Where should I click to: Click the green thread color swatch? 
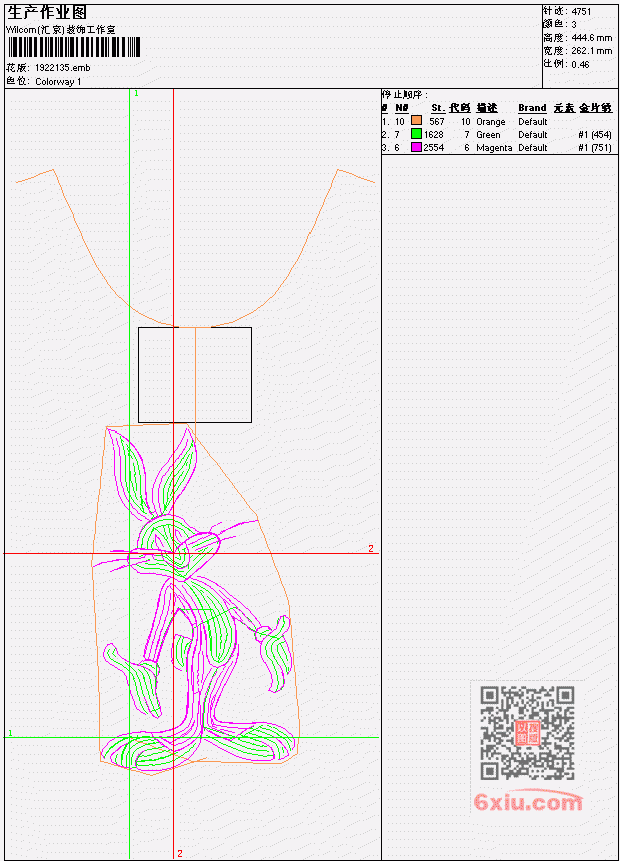(x=416, y=134)
